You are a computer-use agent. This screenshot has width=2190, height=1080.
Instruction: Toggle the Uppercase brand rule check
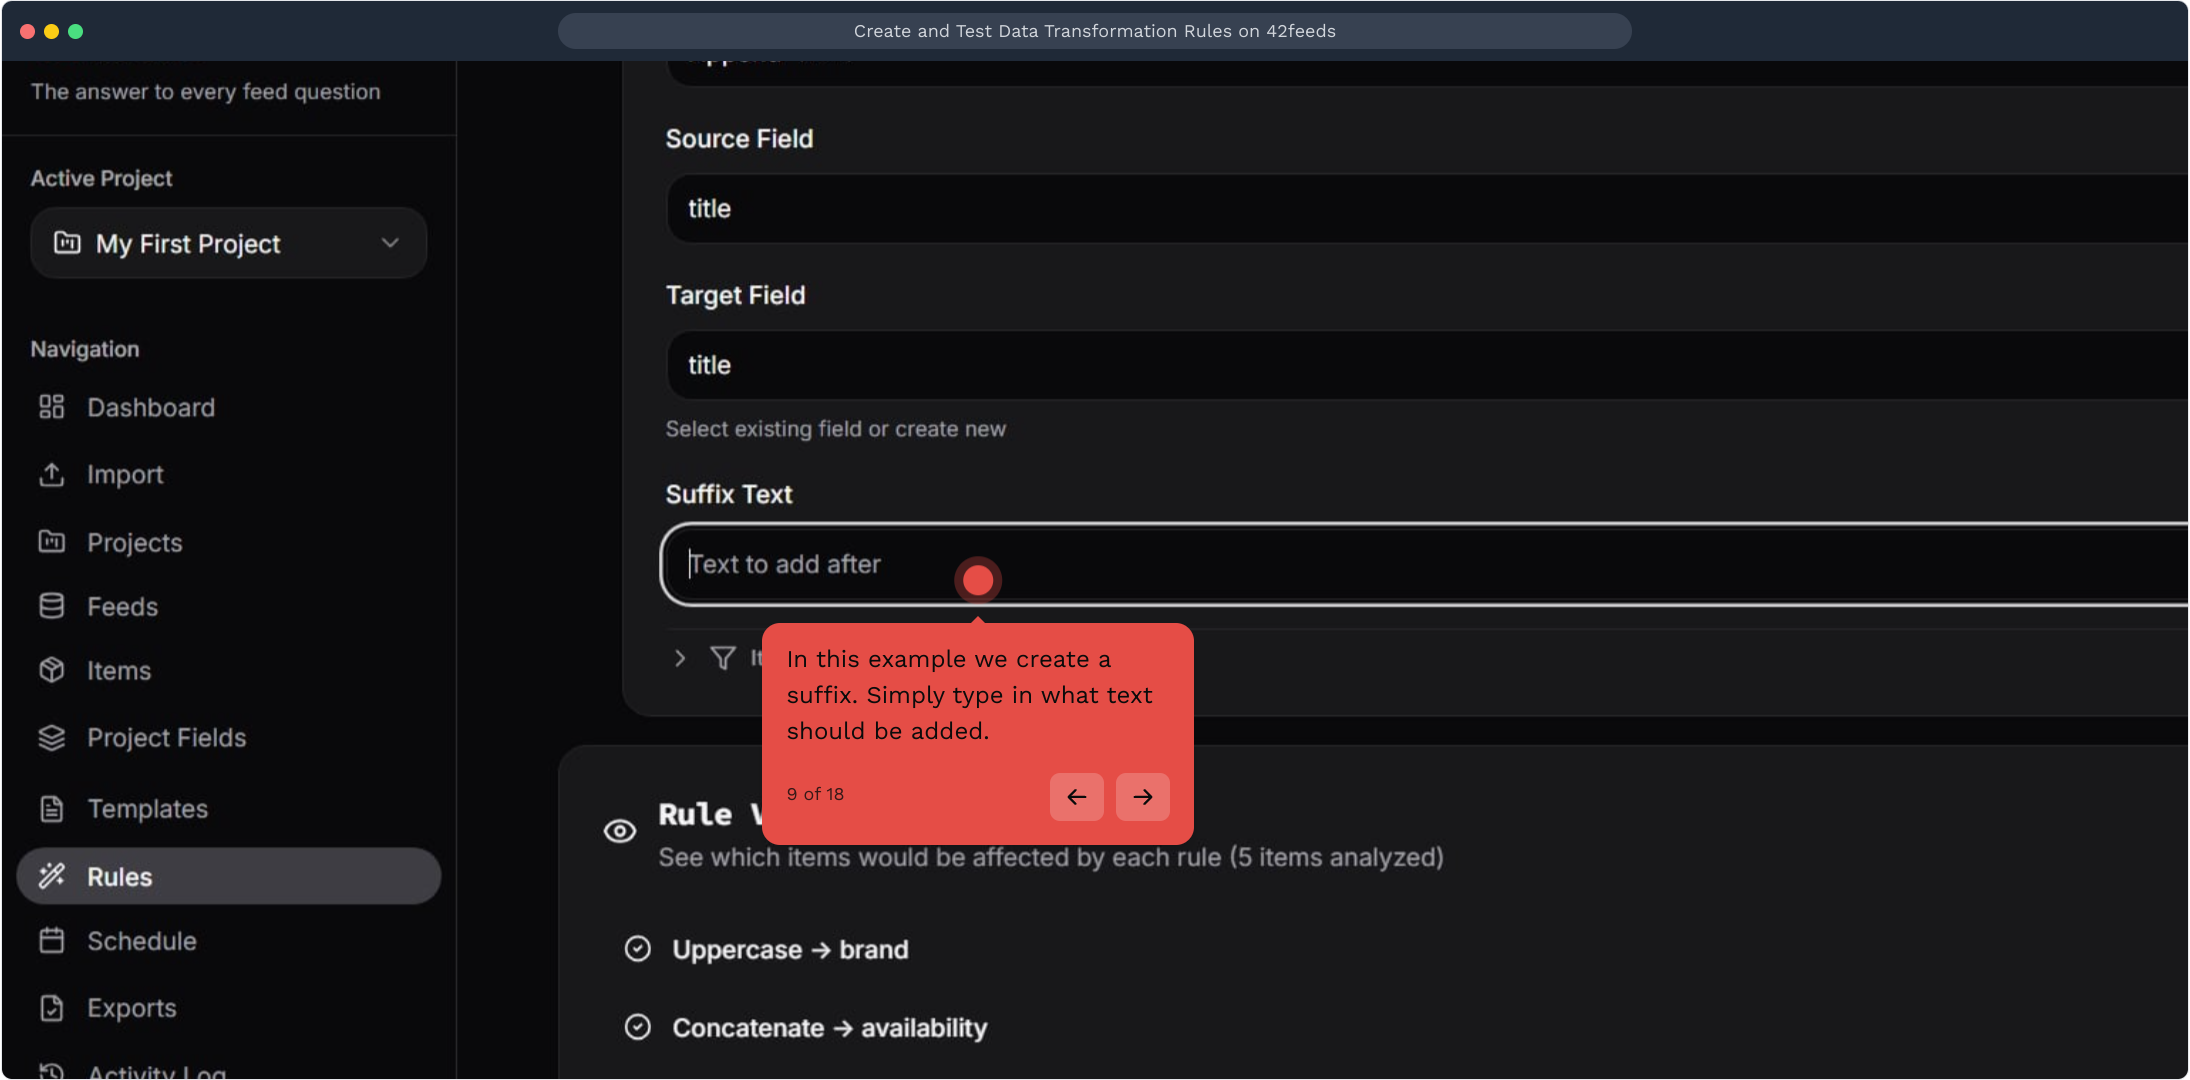click(x=637, y=949)
